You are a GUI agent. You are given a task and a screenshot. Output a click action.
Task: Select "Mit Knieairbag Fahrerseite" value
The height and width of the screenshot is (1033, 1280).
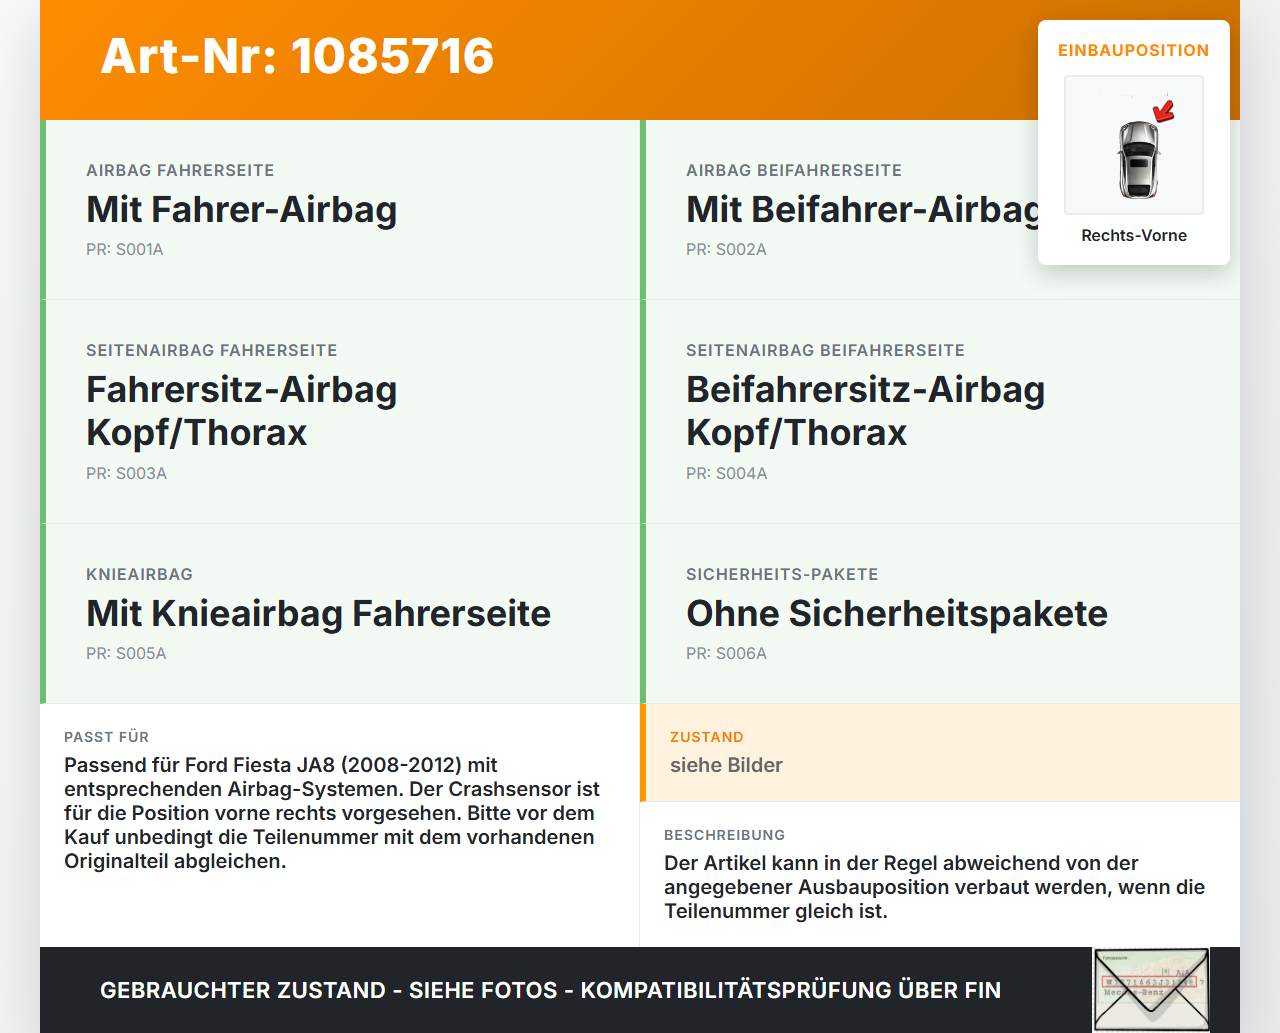[319, 613]
